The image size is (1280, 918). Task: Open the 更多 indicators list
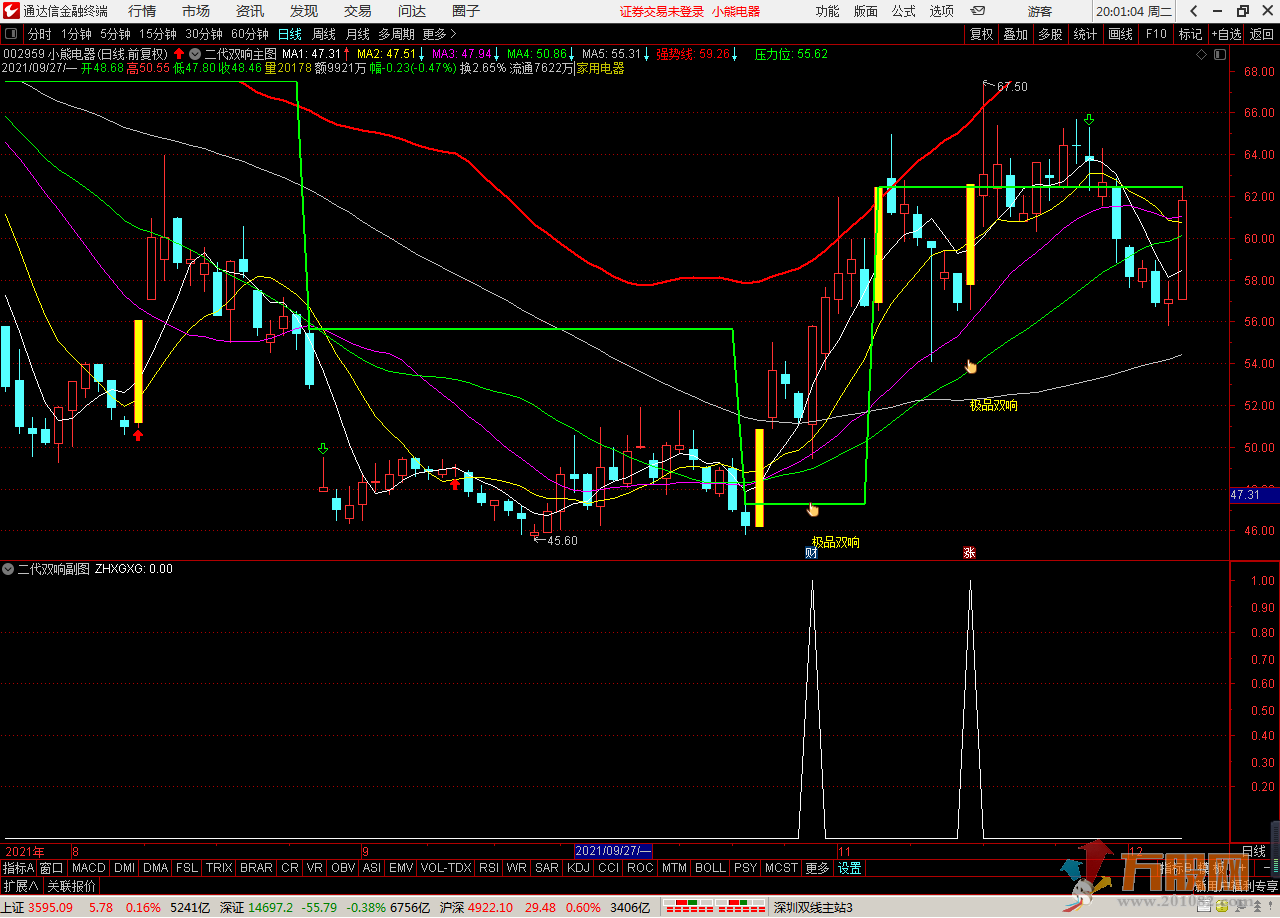[817, 868]
